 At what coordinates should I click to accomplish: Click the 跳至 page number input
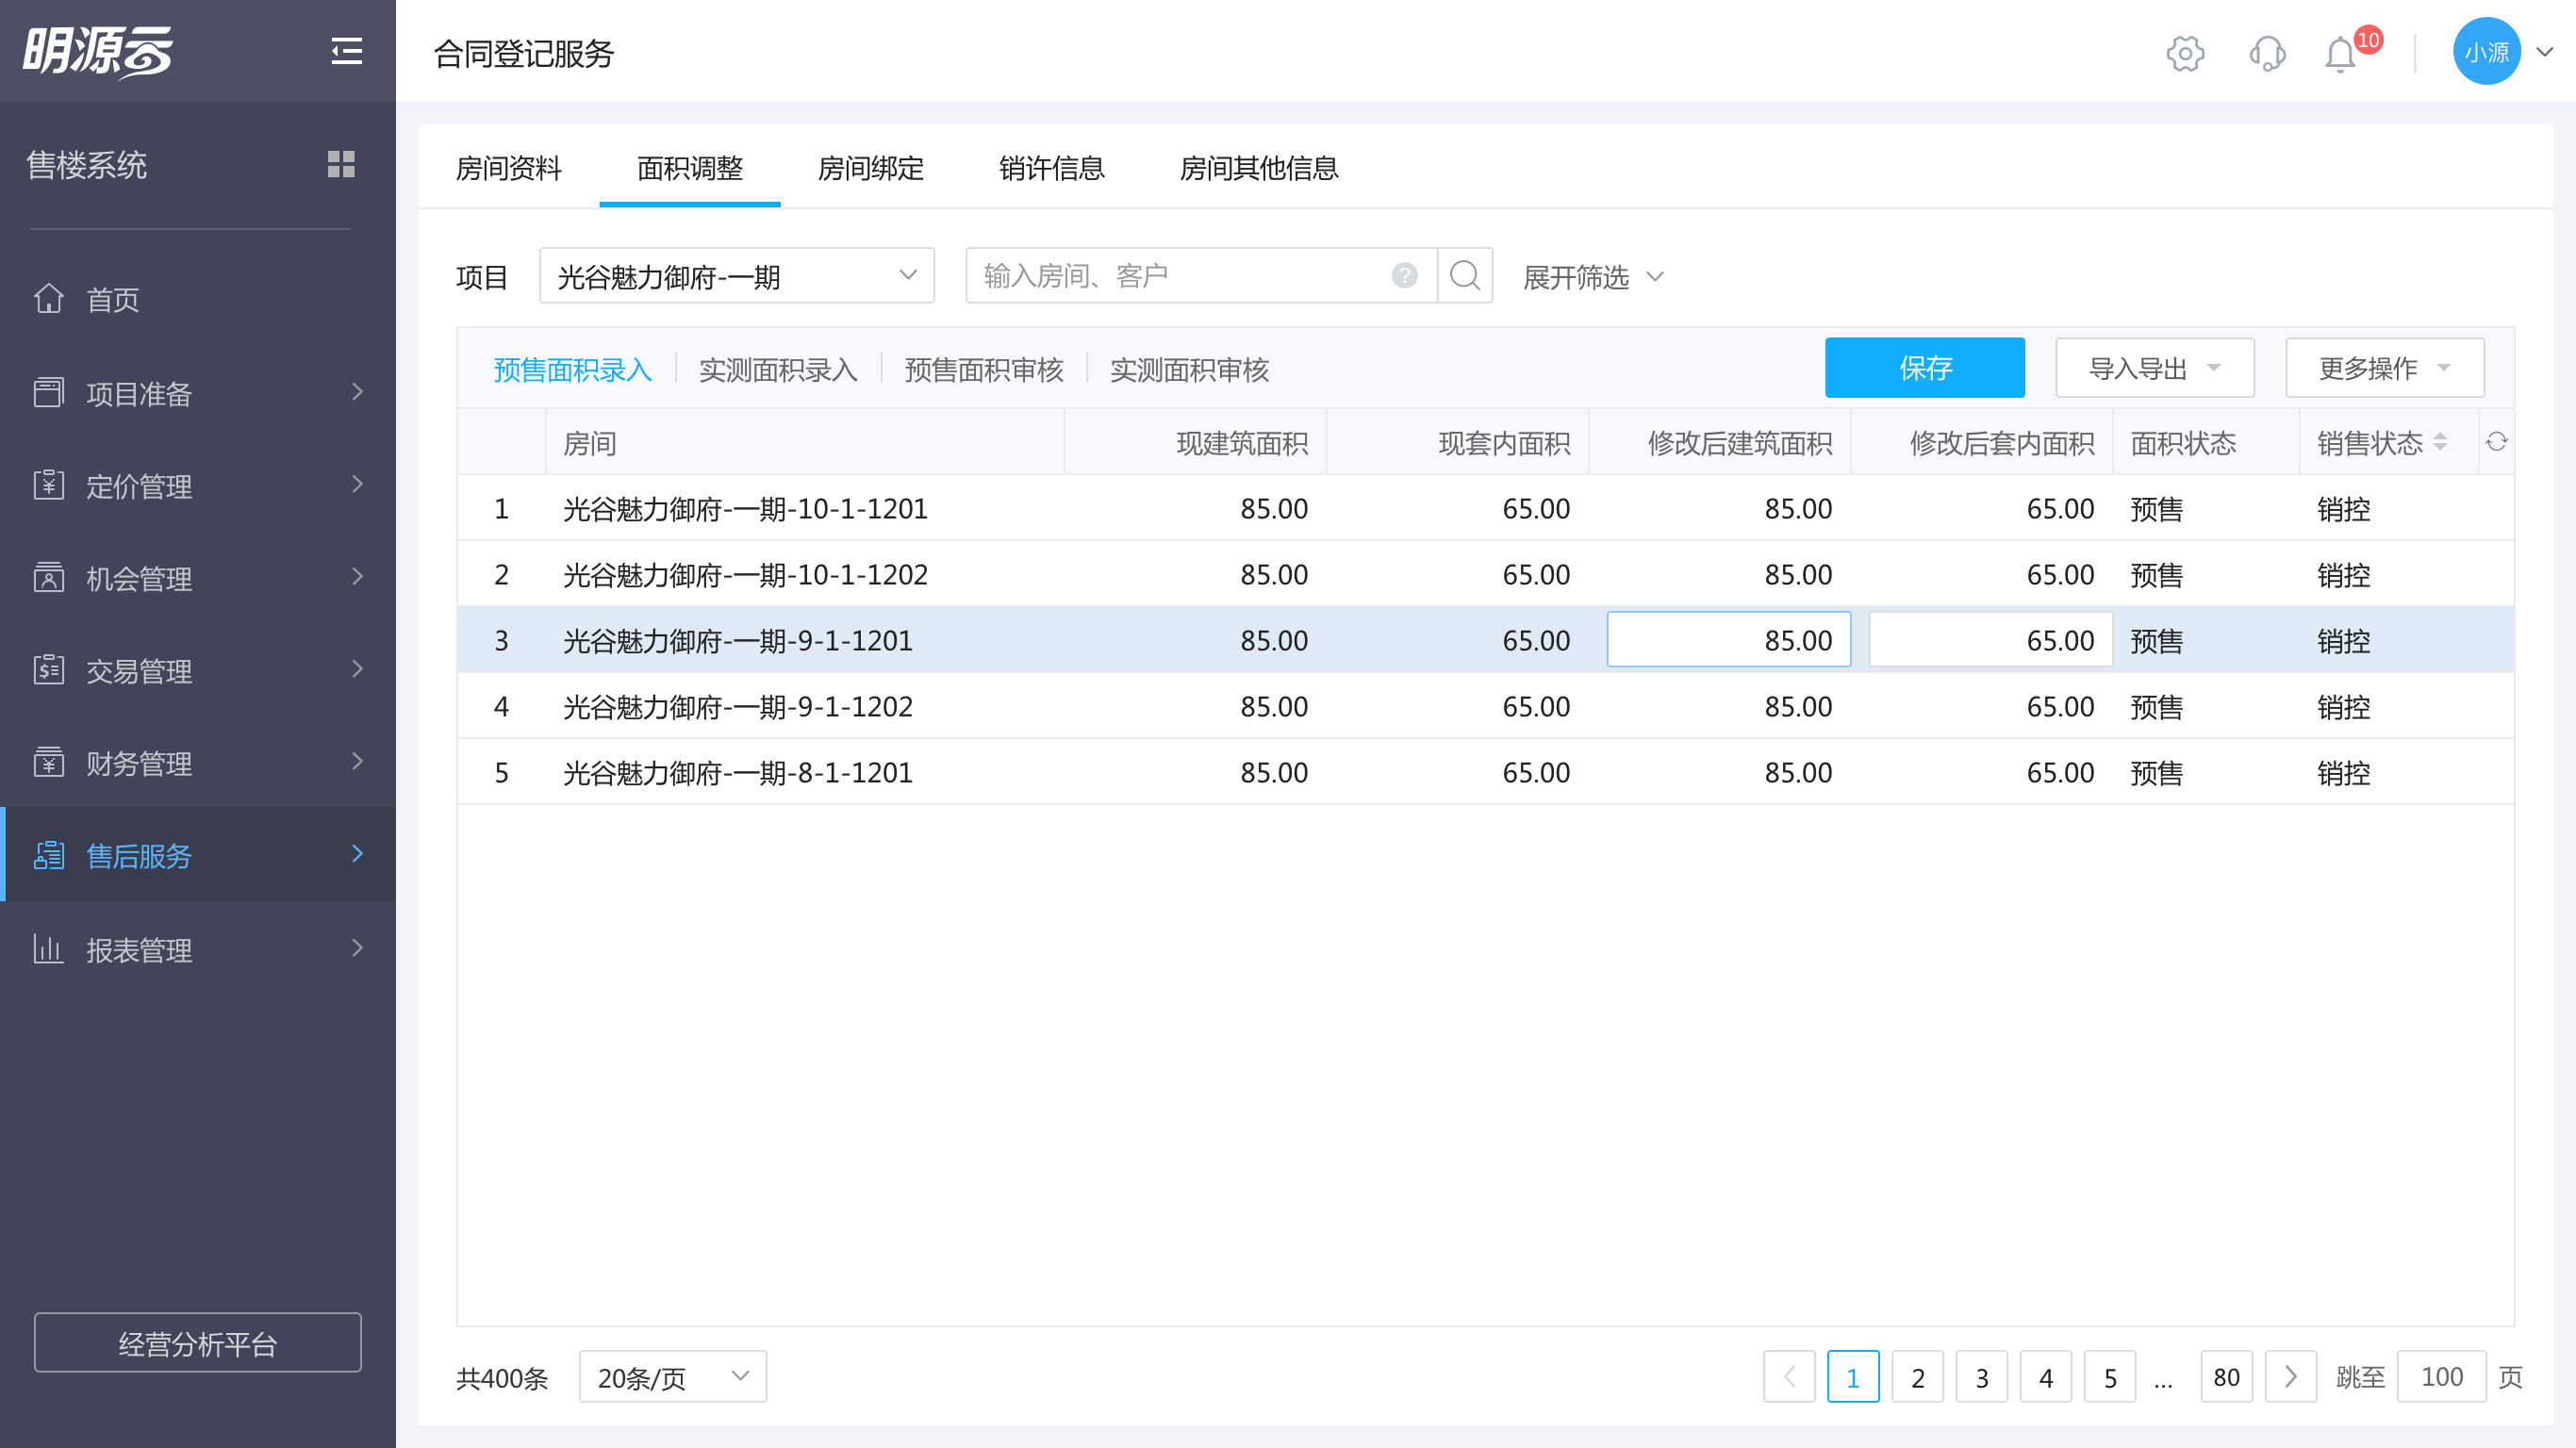[2441, 1377]
